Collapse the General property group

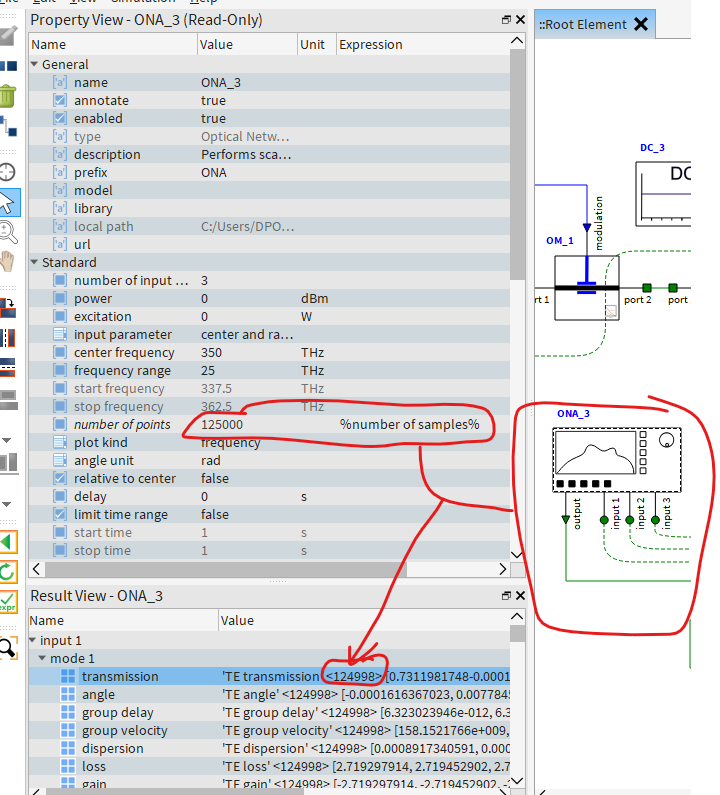tap(34, 64)
